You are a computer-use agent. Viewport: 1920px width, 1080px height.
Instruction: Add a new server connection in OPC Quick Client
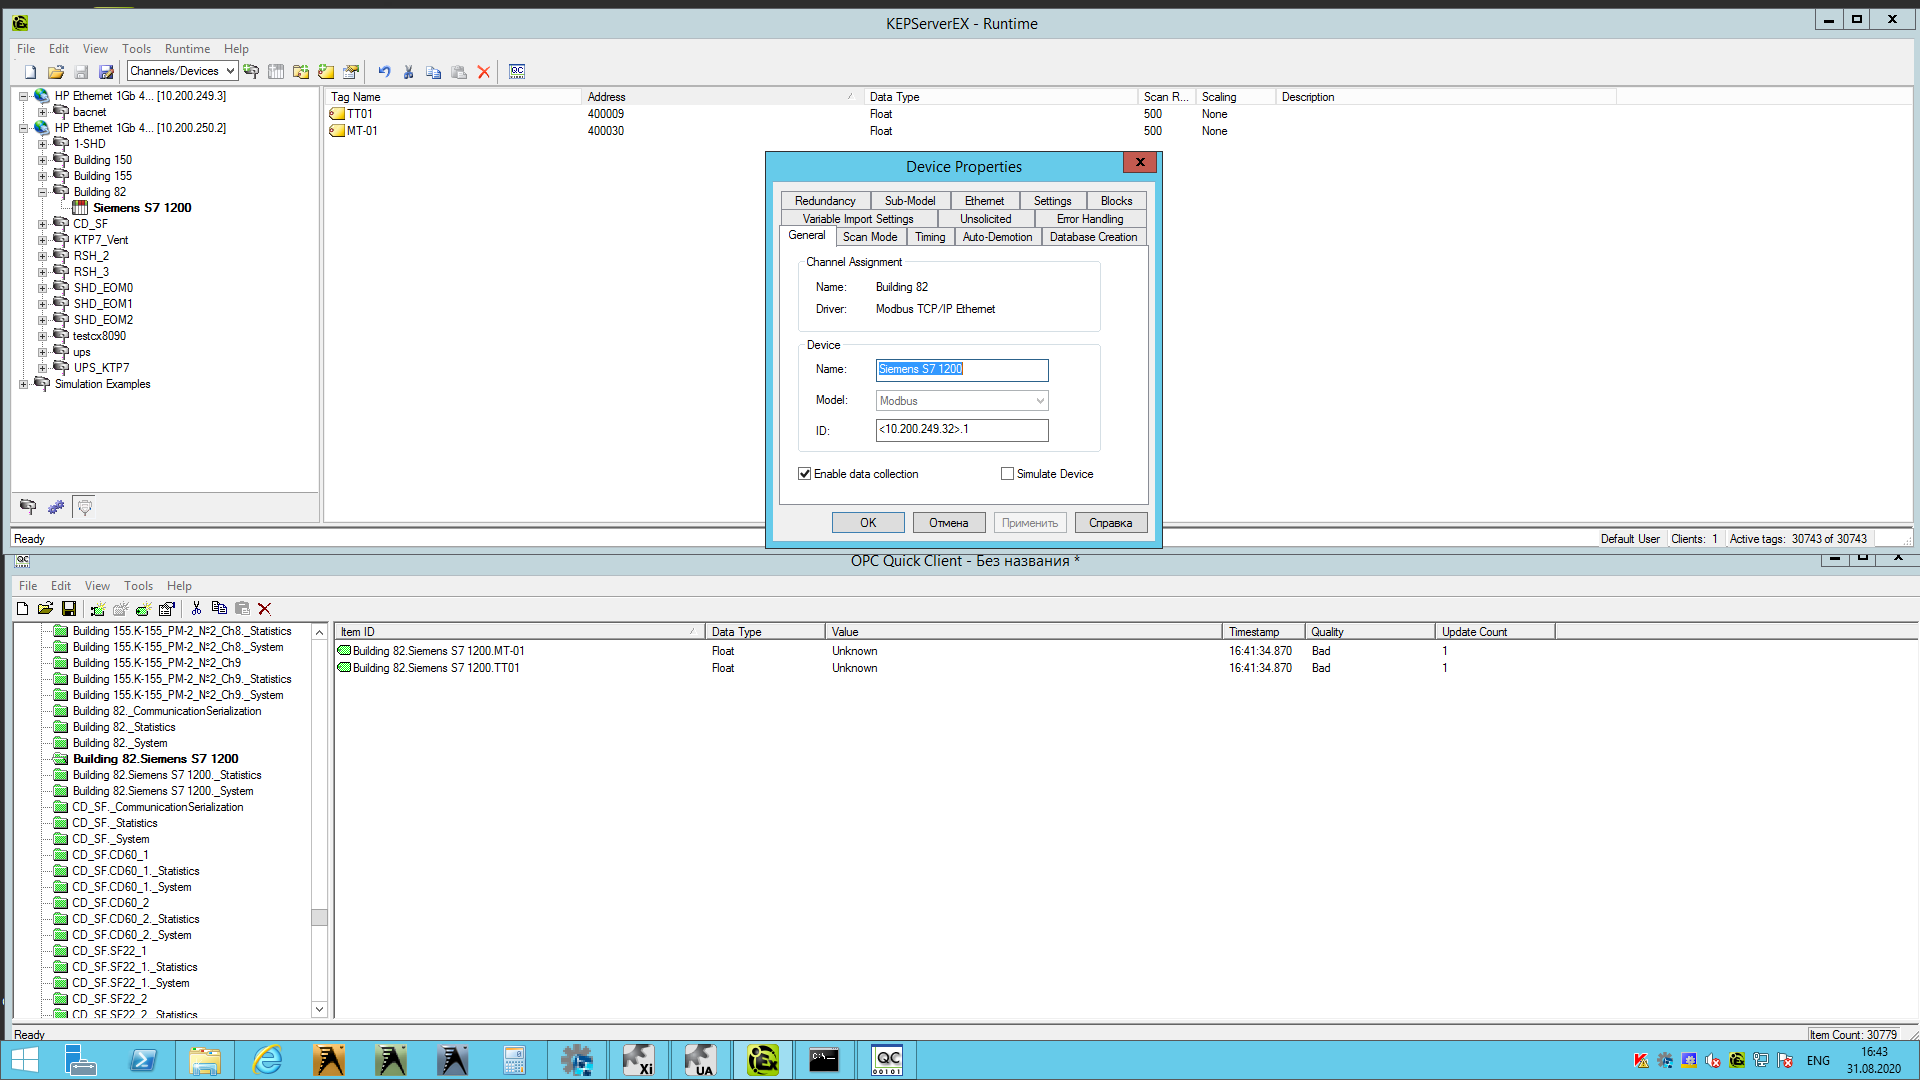97,608
